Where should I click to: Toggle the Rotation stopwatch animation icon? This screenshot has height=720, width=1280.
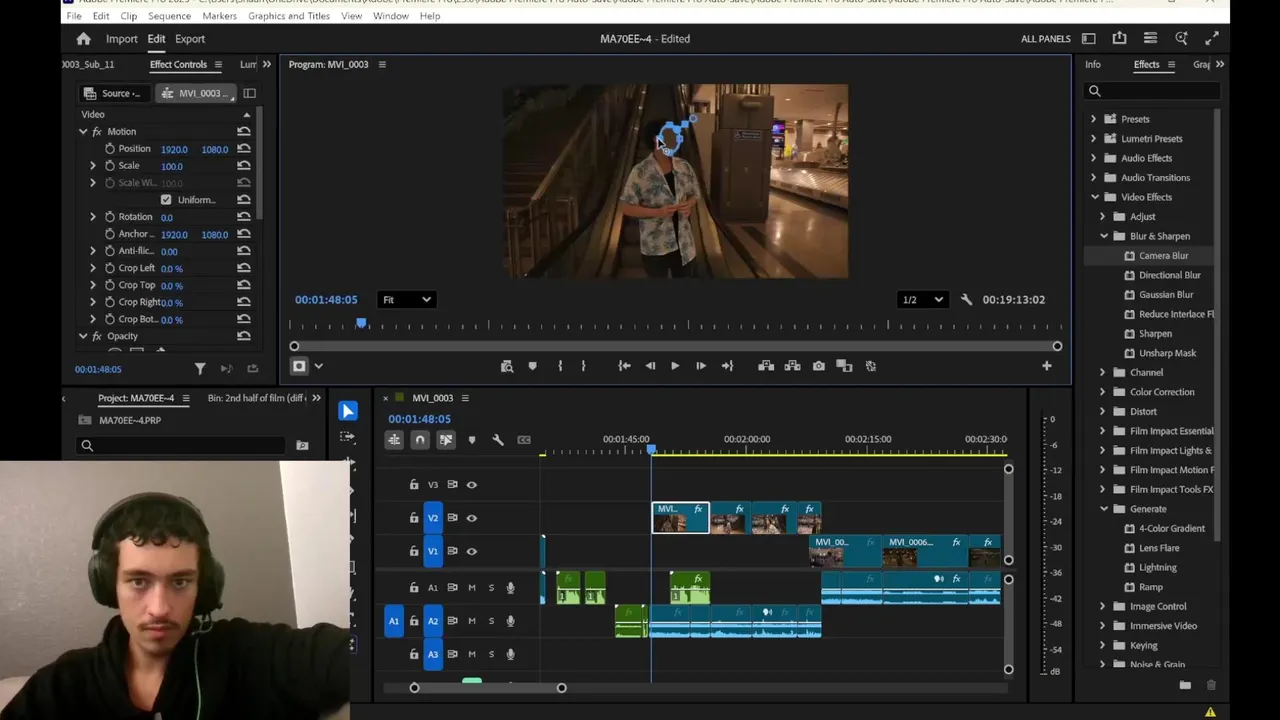[x=110, y=217]
